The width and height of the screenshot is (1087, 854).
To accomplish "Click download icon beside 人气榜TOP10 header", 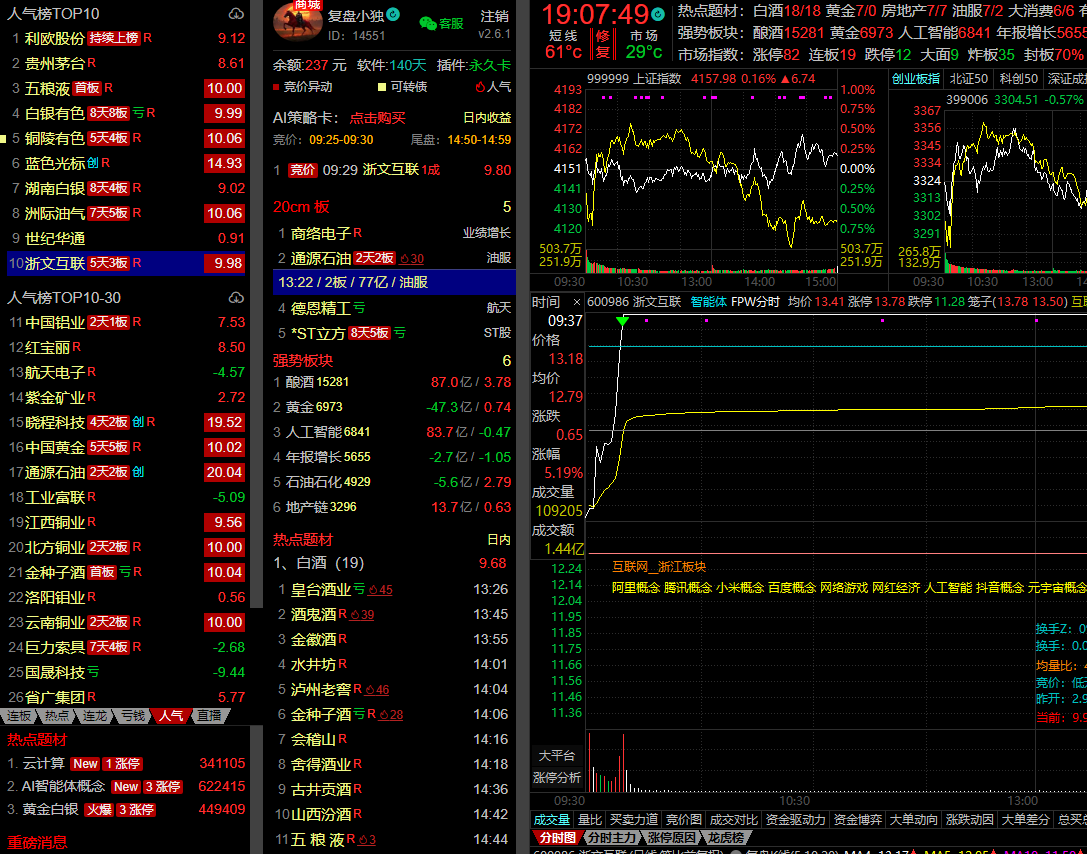I will pyautogui.click(x=236, y=14).
